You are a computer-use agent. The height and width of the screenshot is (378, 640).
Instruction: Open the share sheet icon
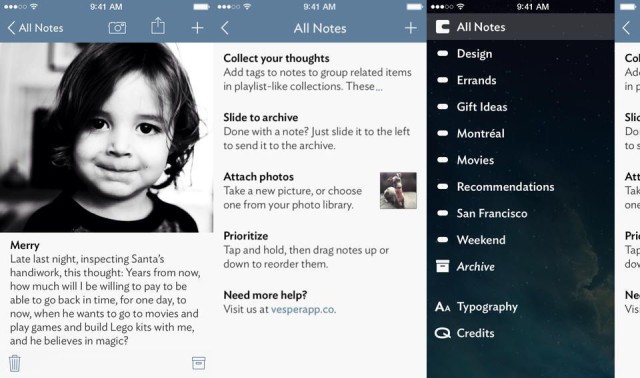click(158, 26)
